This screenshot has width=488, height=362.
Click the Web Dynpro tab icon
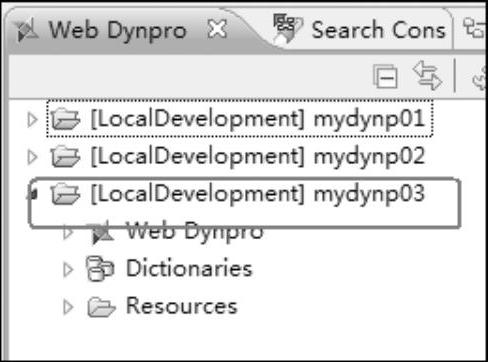coord(27,31)
